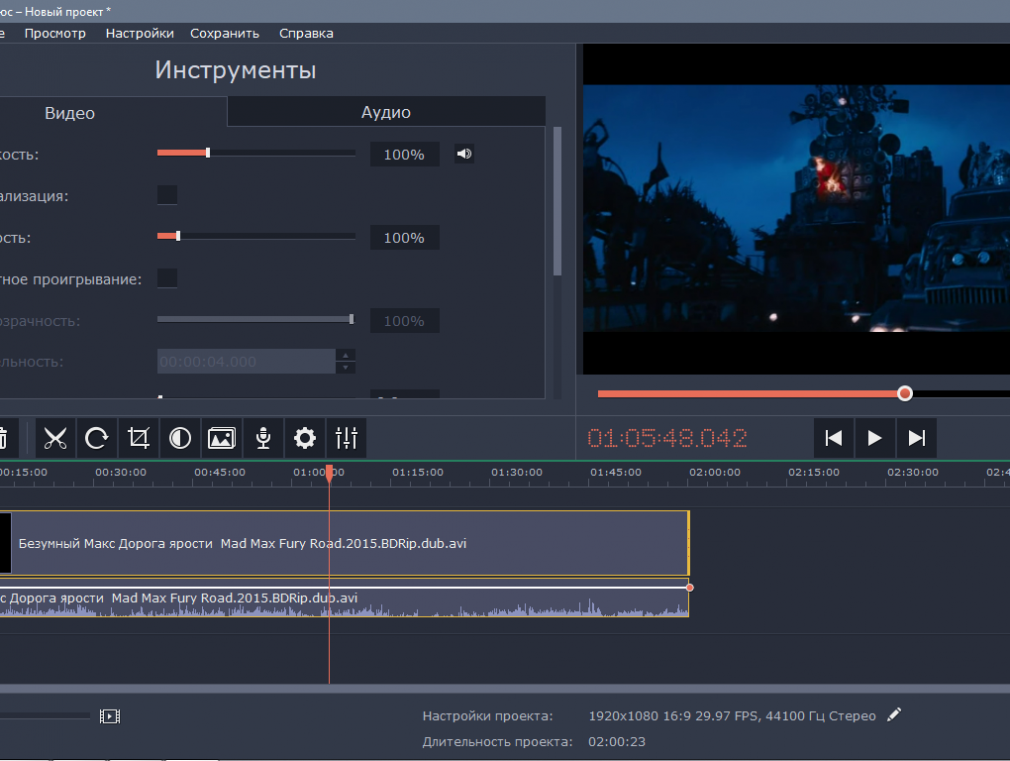Click the preview seek bar knob
The image size is (1010, 761).
pos(904,393)
